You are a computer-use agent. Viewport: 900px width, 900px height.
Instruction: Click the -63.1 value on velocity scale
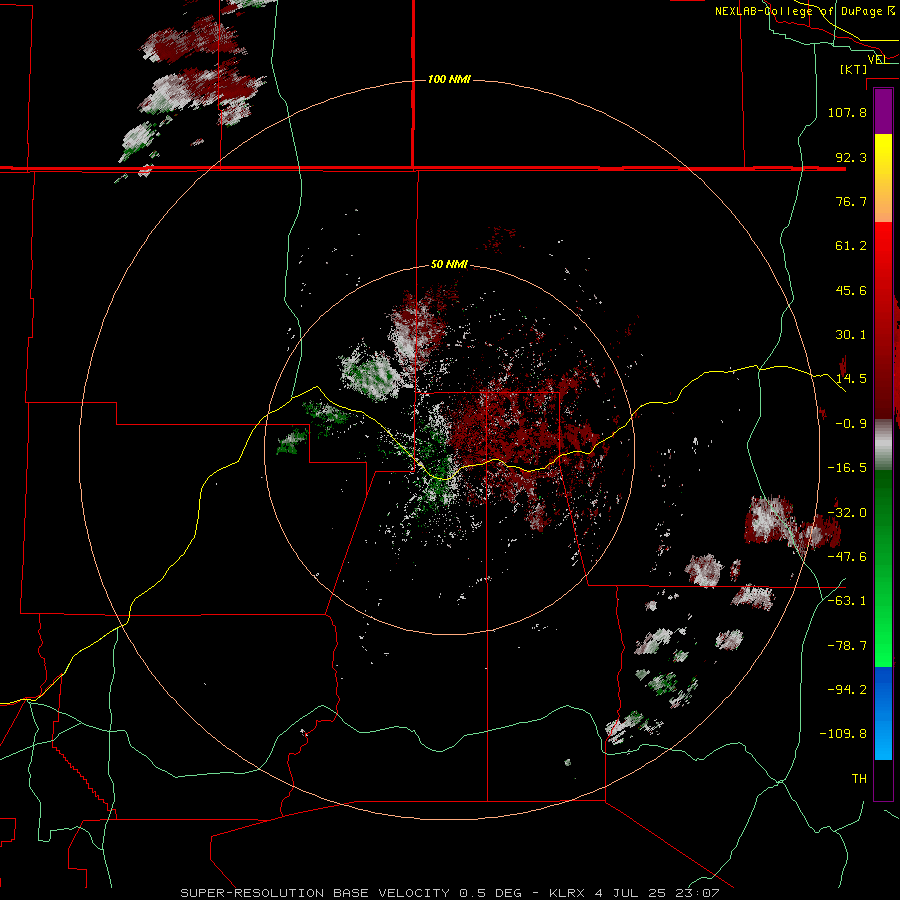click(x=847, y=601)
